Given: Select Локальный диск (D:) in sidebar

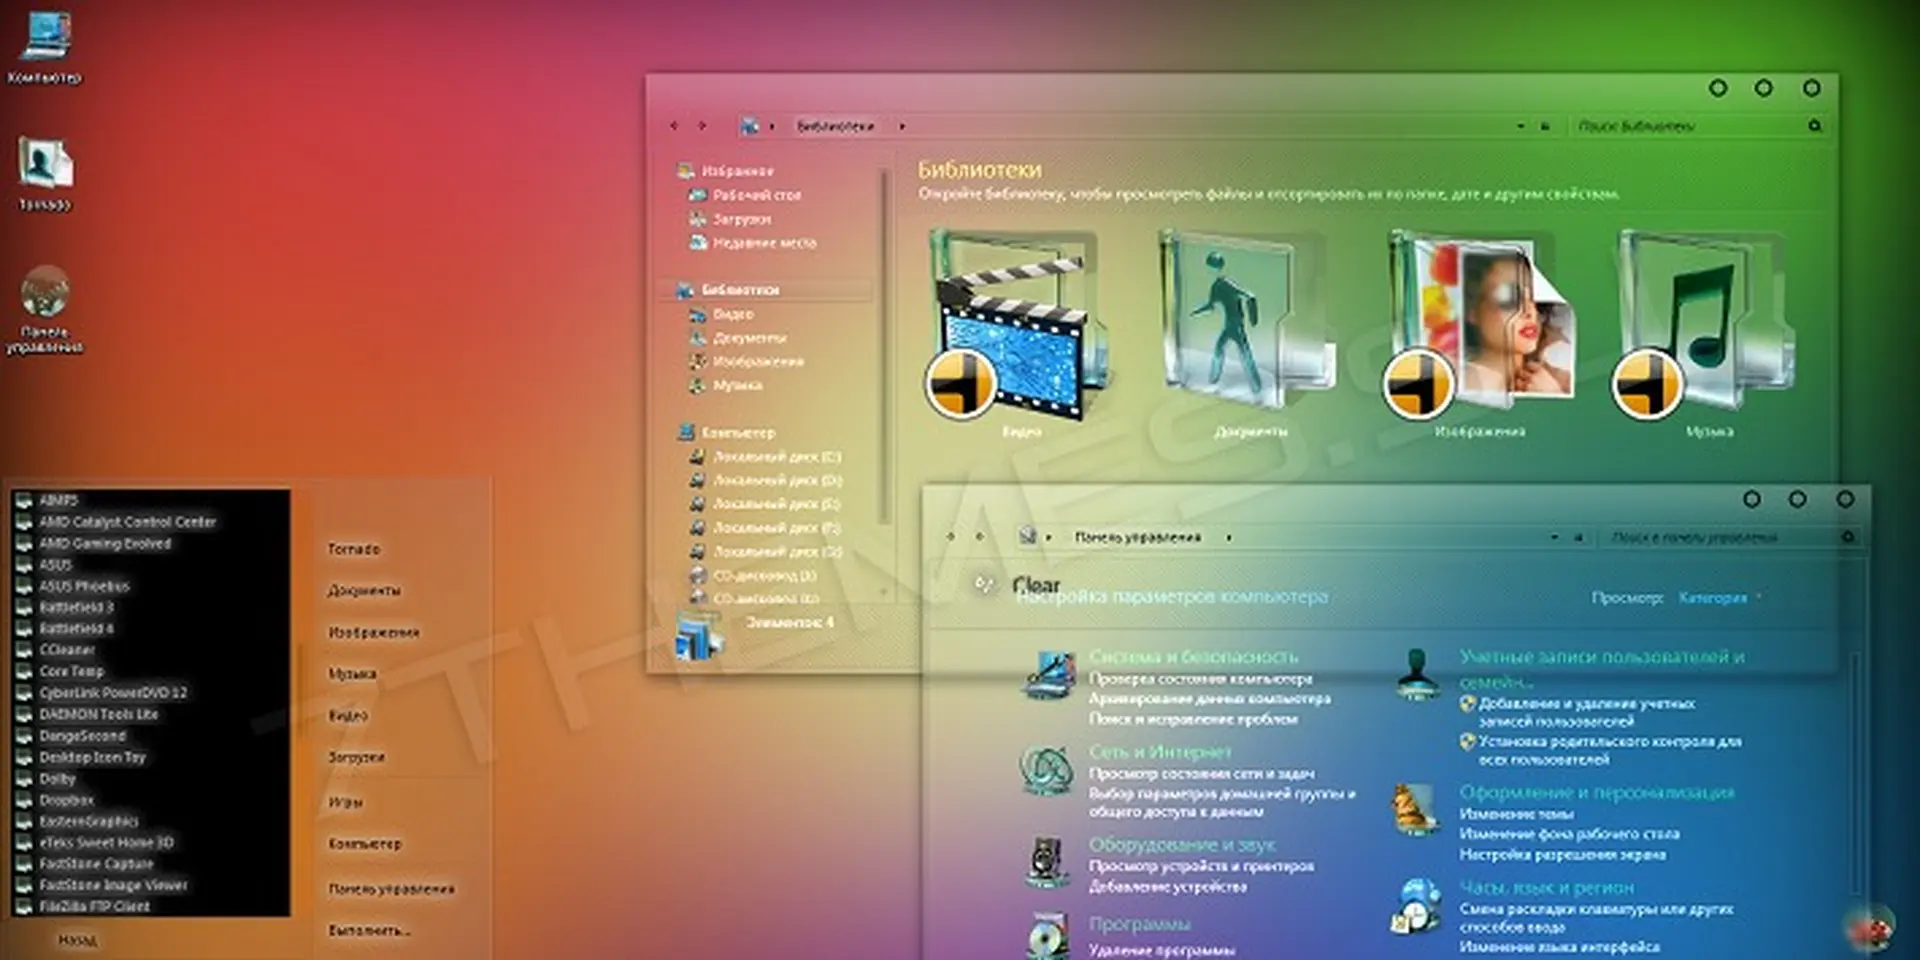Looking at the screenshot, I should 778,480.
